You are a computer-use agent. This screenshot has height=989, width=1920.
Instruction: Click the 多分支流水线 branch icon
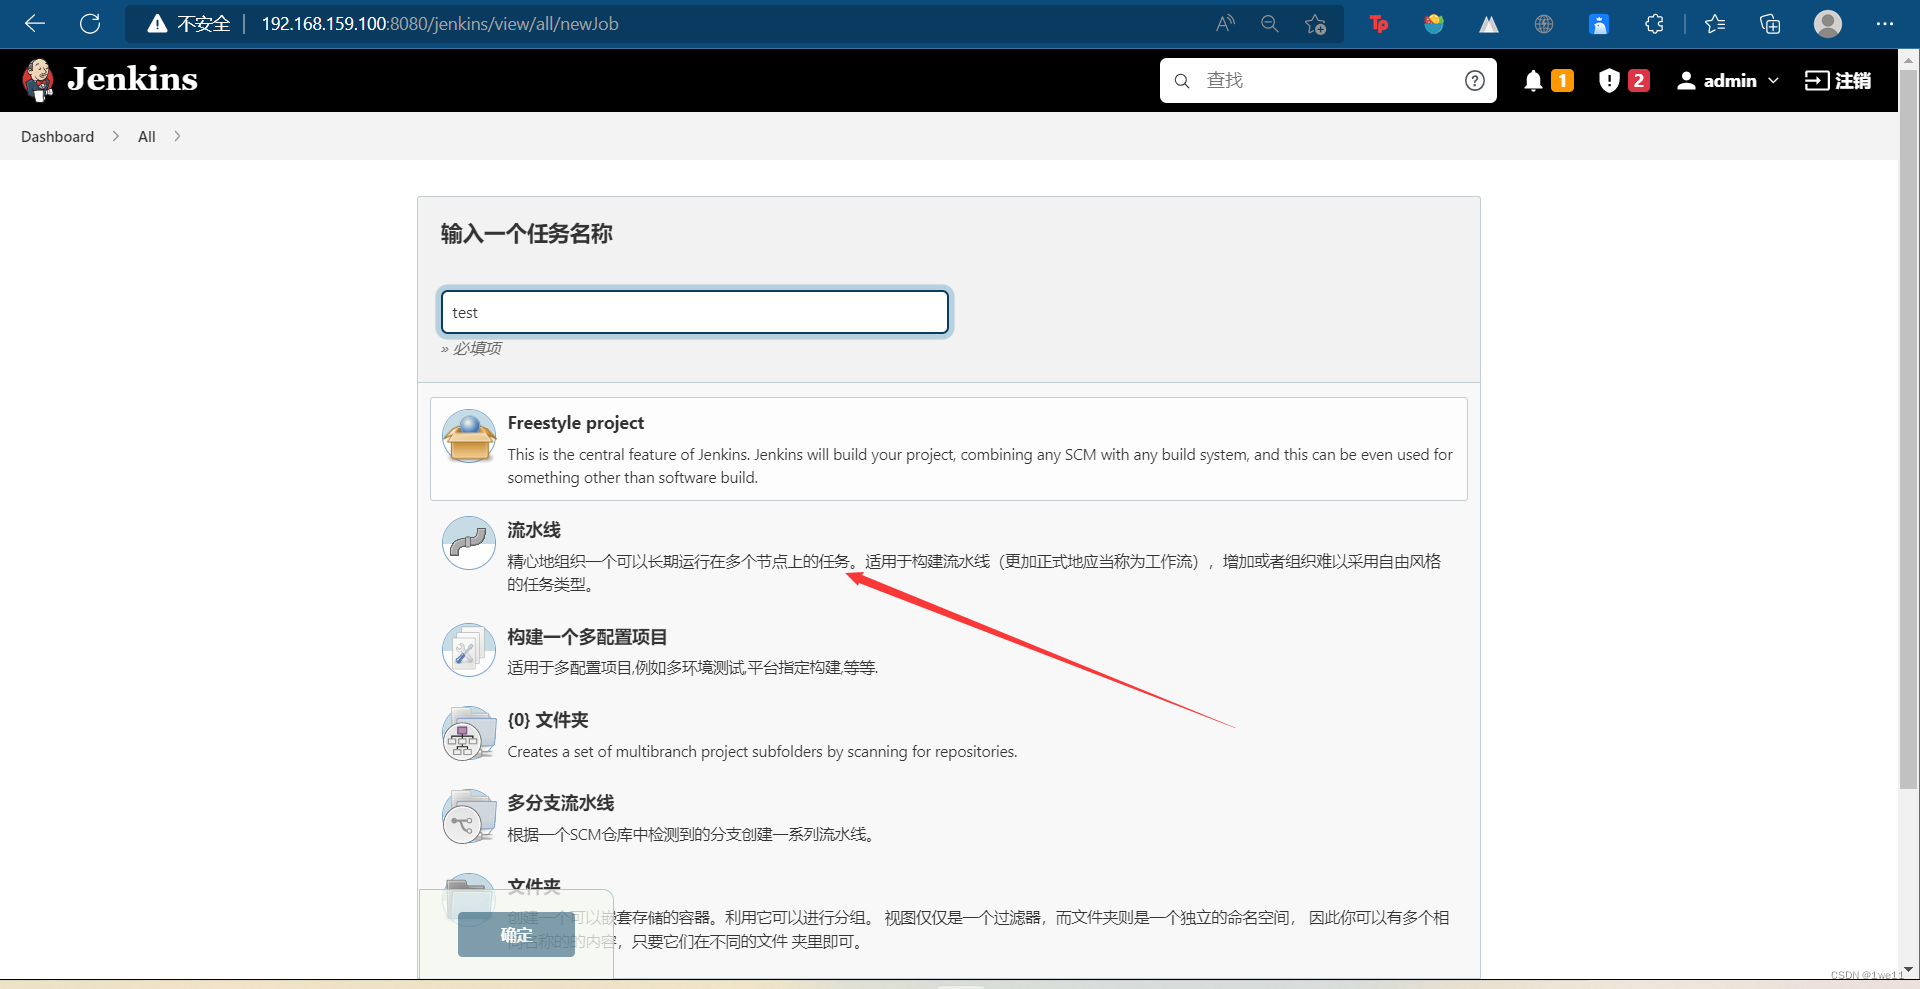[x=469, y=817]
